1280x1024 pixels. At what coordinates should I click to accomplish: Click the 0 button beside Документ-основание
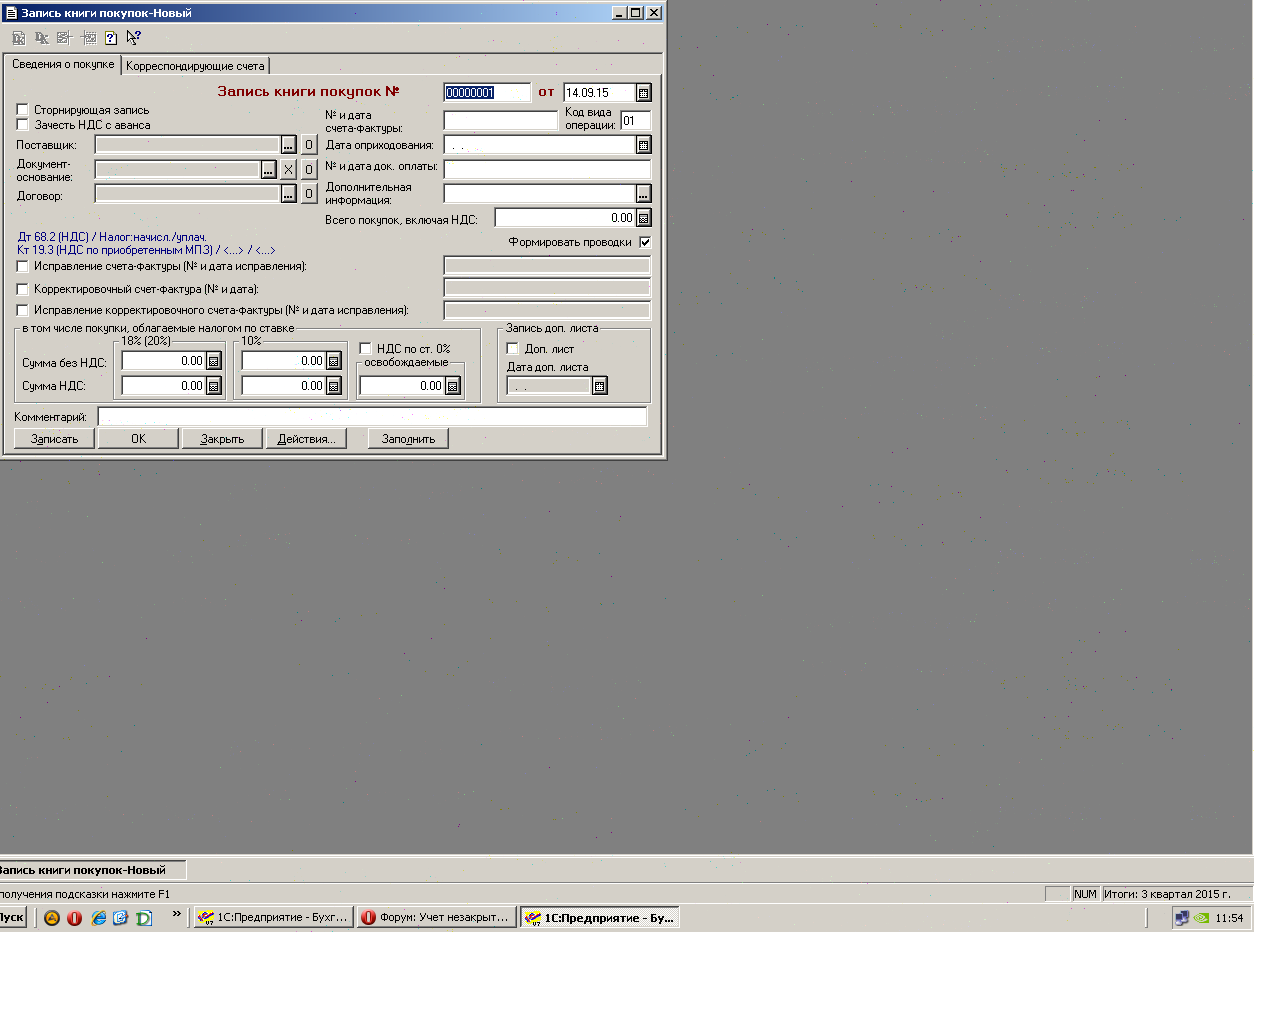(309, 170)
